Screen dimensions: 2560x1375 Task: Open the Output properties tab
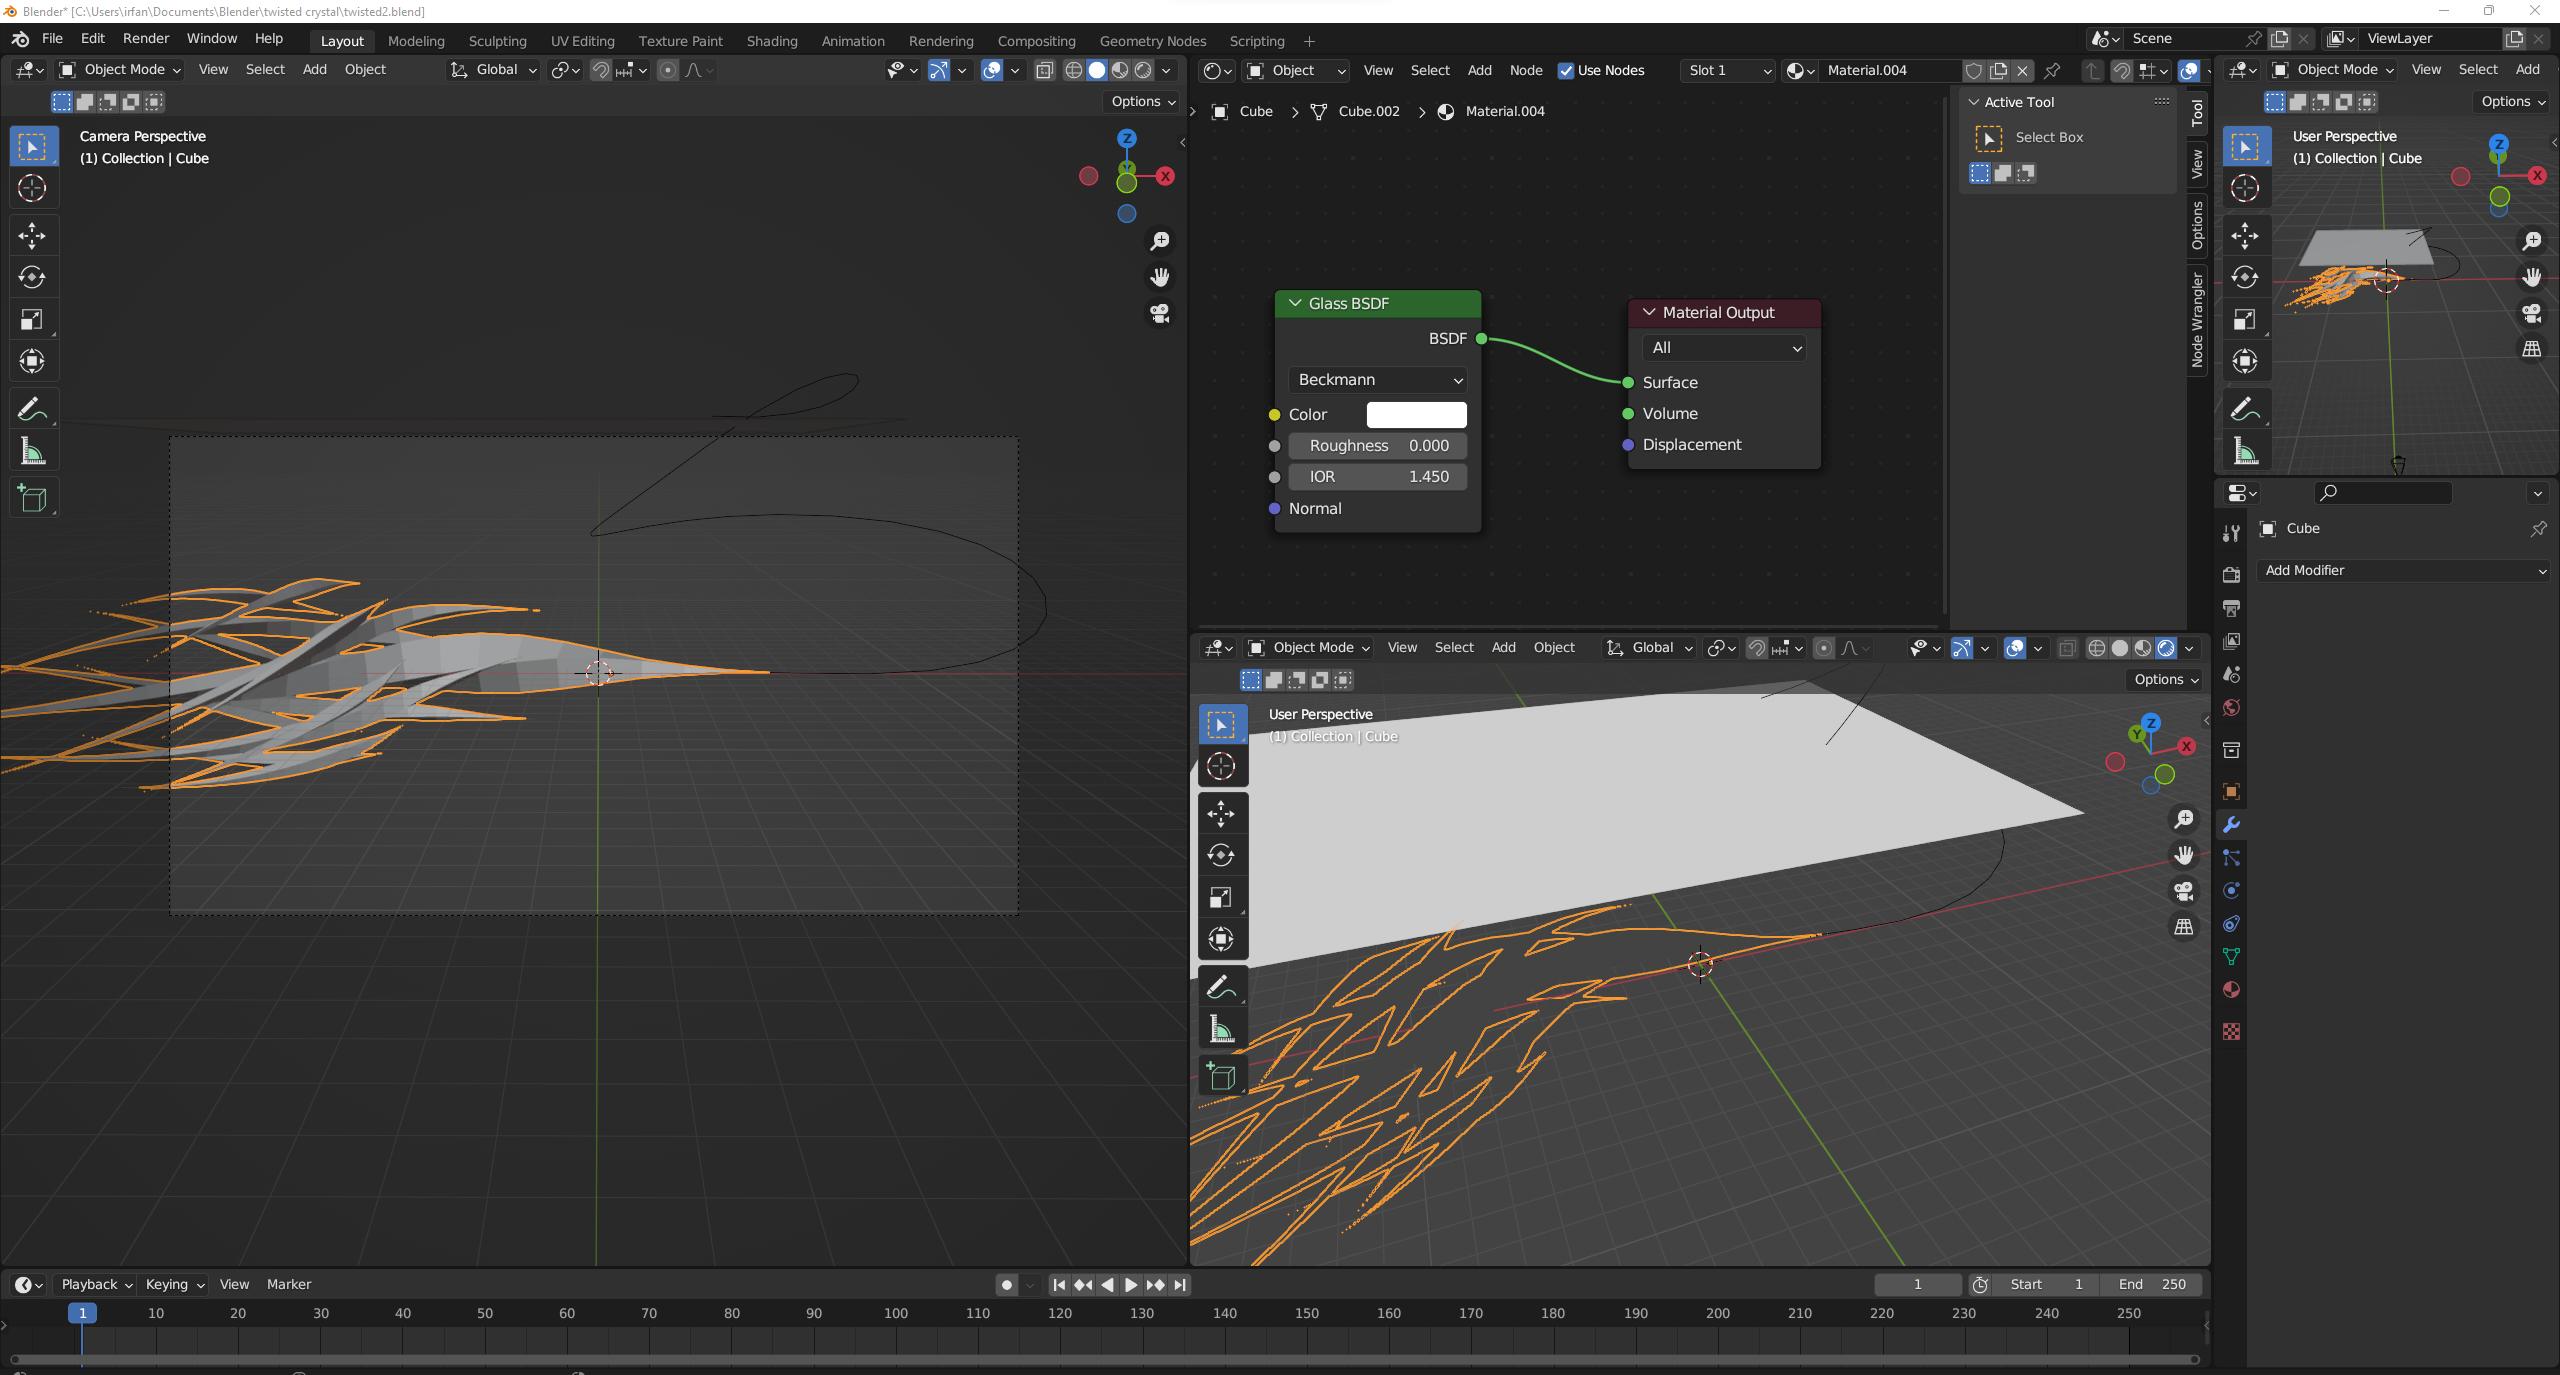click(2231, 608)
